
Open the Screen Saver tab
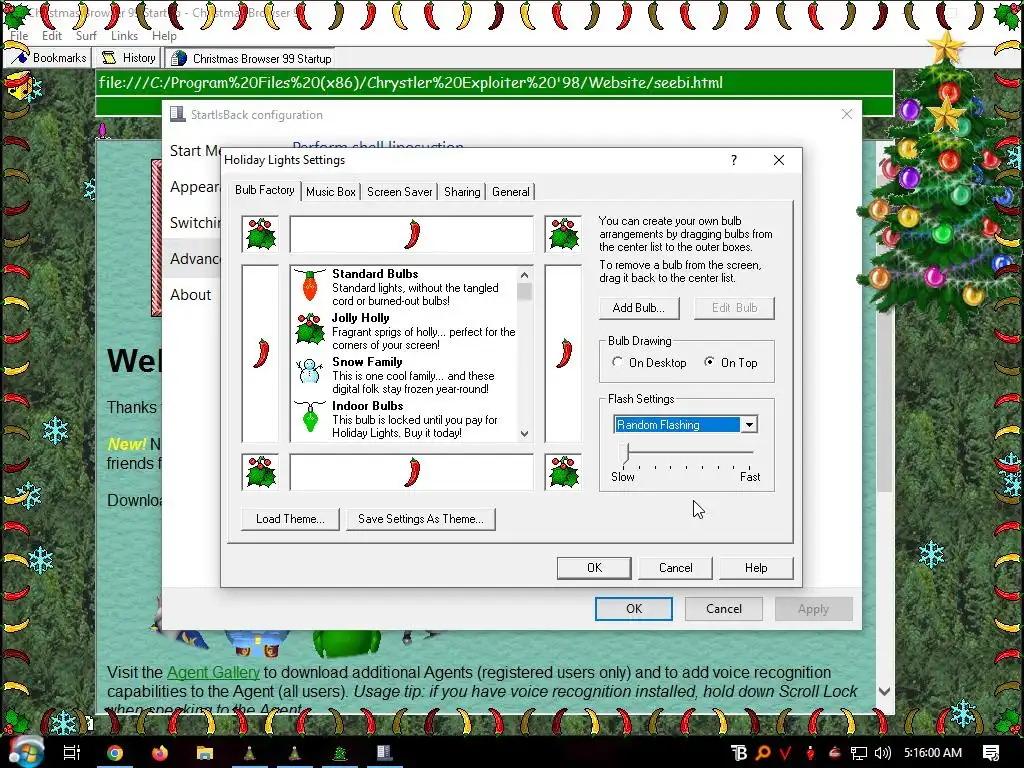400,192
